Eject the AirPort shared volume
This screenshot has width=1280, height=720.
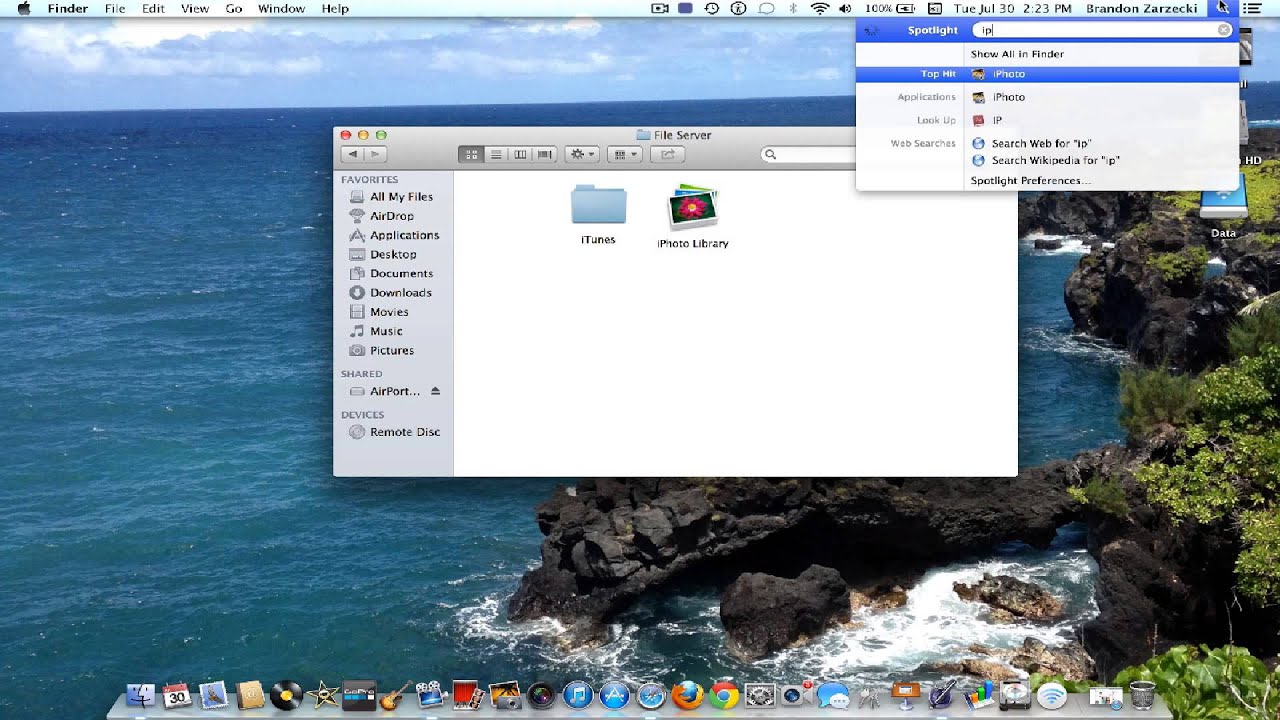(x=435, y=391)
